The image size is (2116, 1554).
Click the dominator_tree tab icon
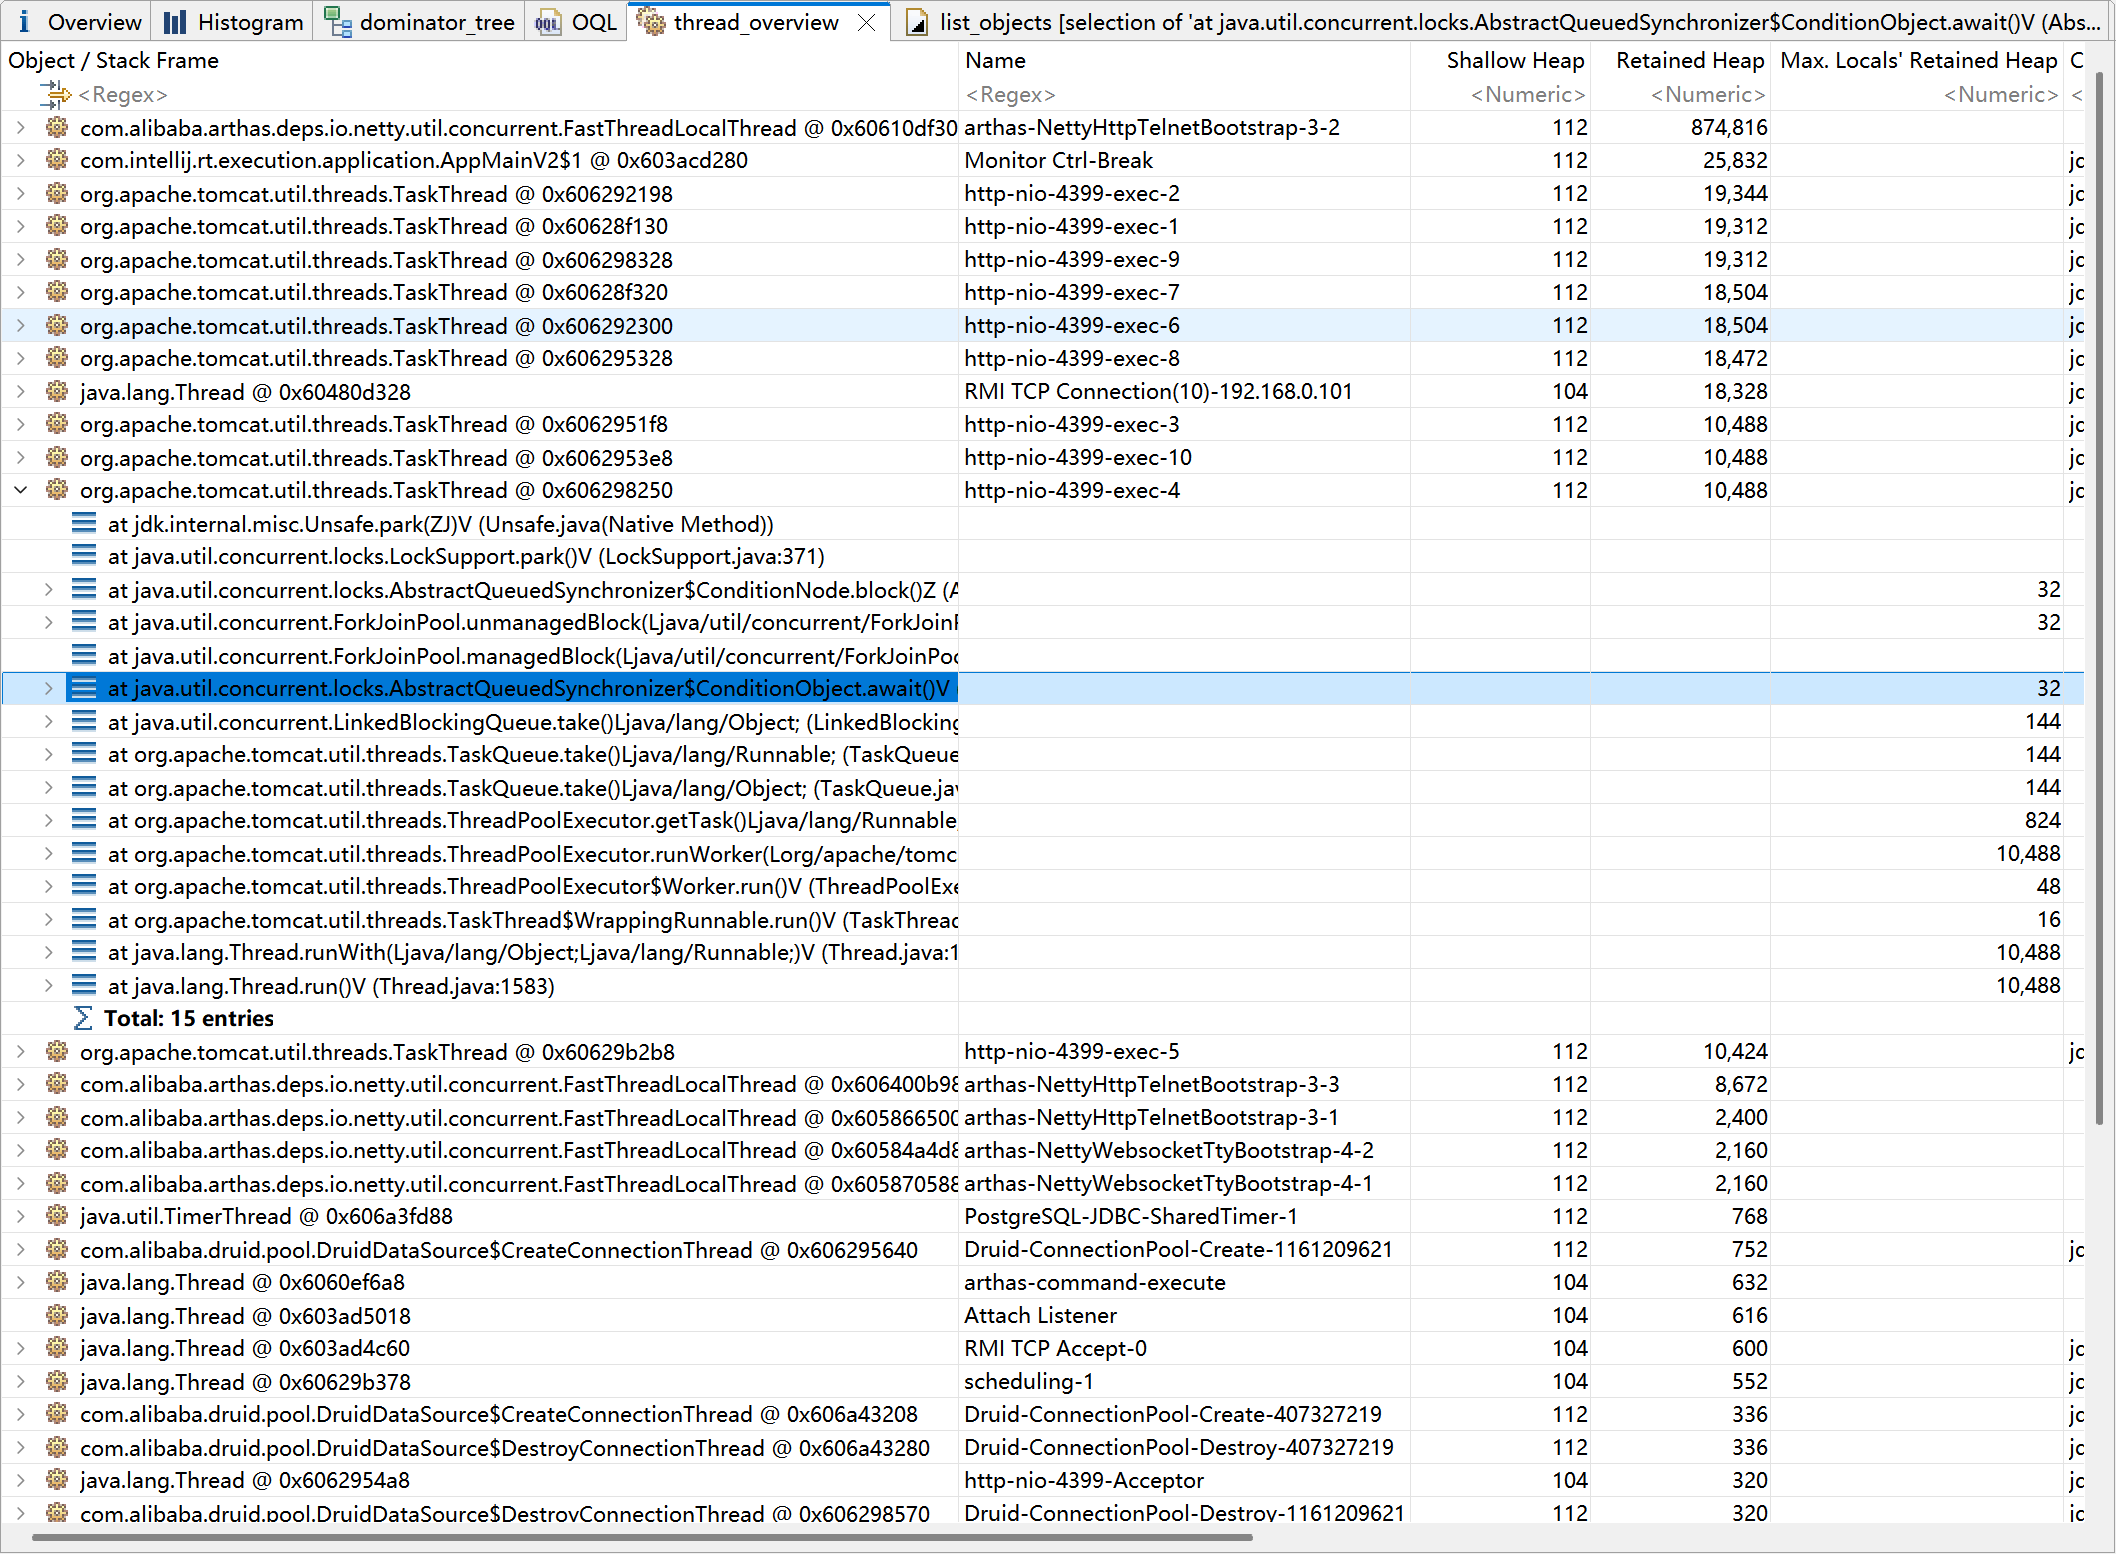338,22
